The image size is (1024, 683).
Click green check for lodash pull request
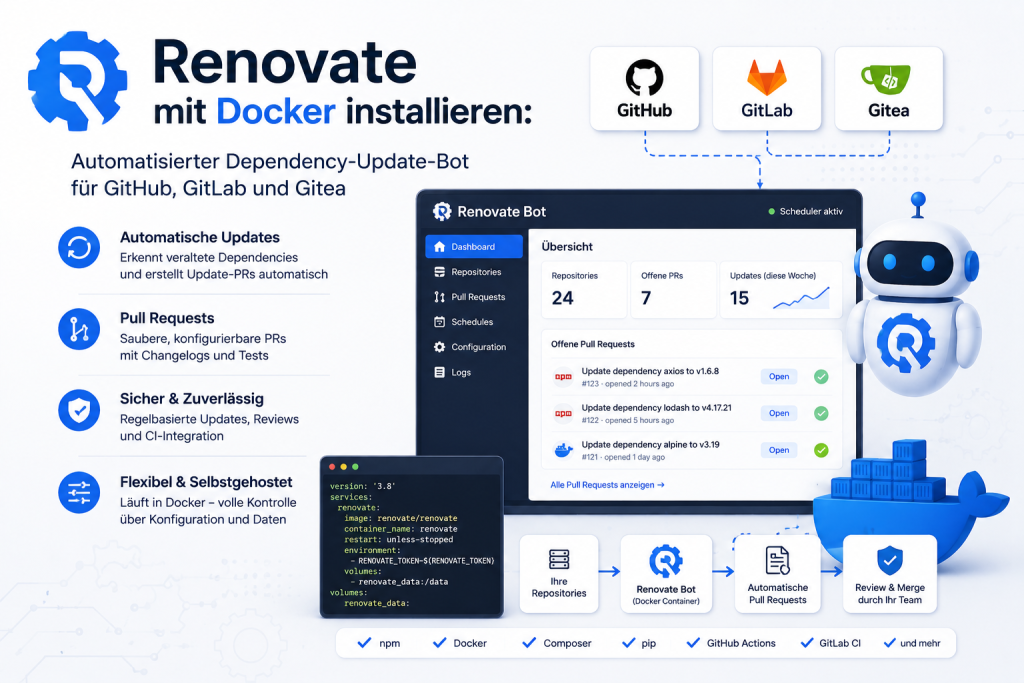[x=821, y=413]
